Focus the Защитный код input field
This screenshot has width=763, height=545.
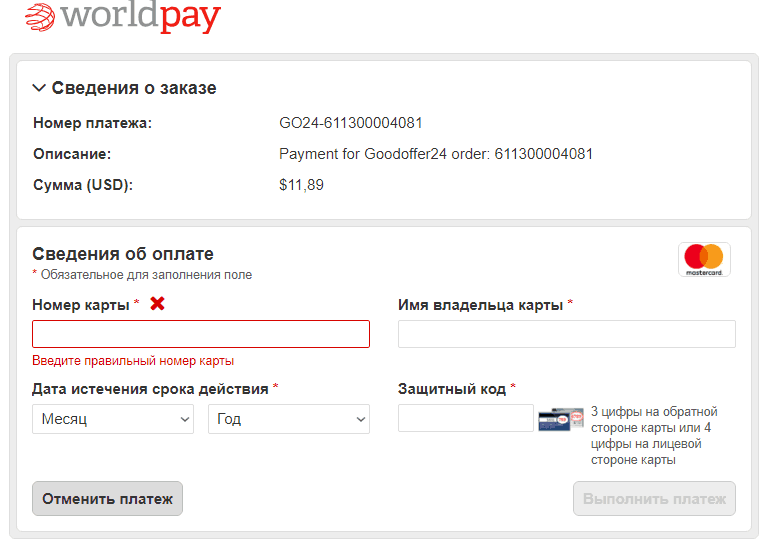tap(465, 419)
